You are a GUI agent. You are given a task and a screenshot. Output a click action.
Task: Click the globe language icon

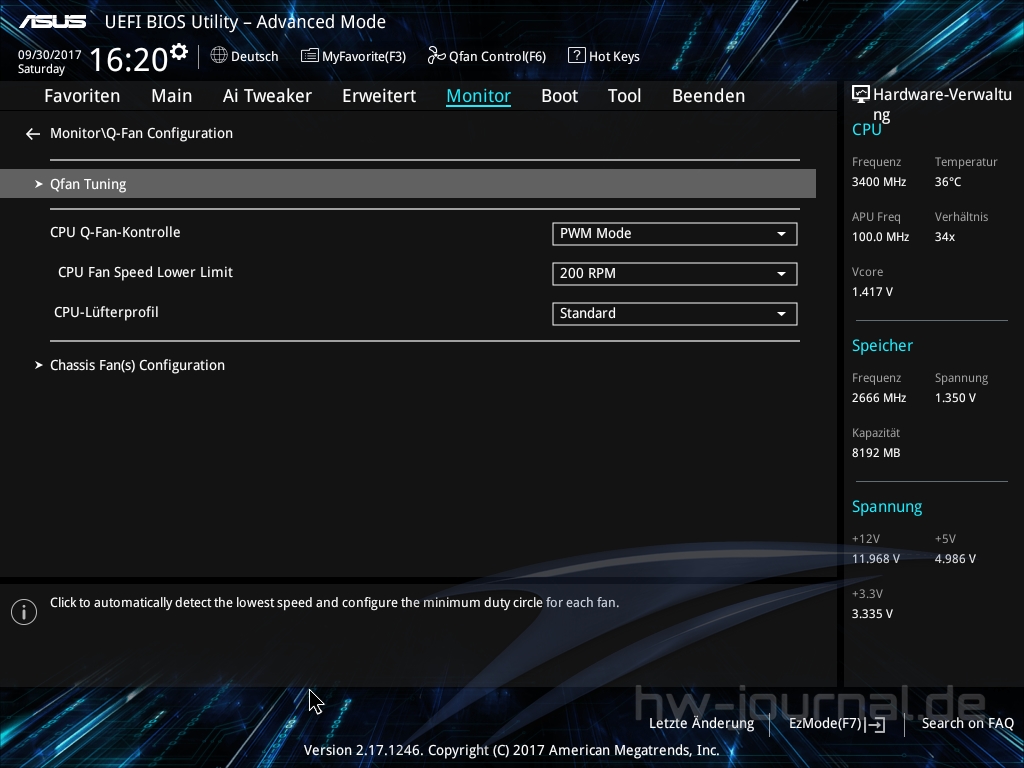219,56
